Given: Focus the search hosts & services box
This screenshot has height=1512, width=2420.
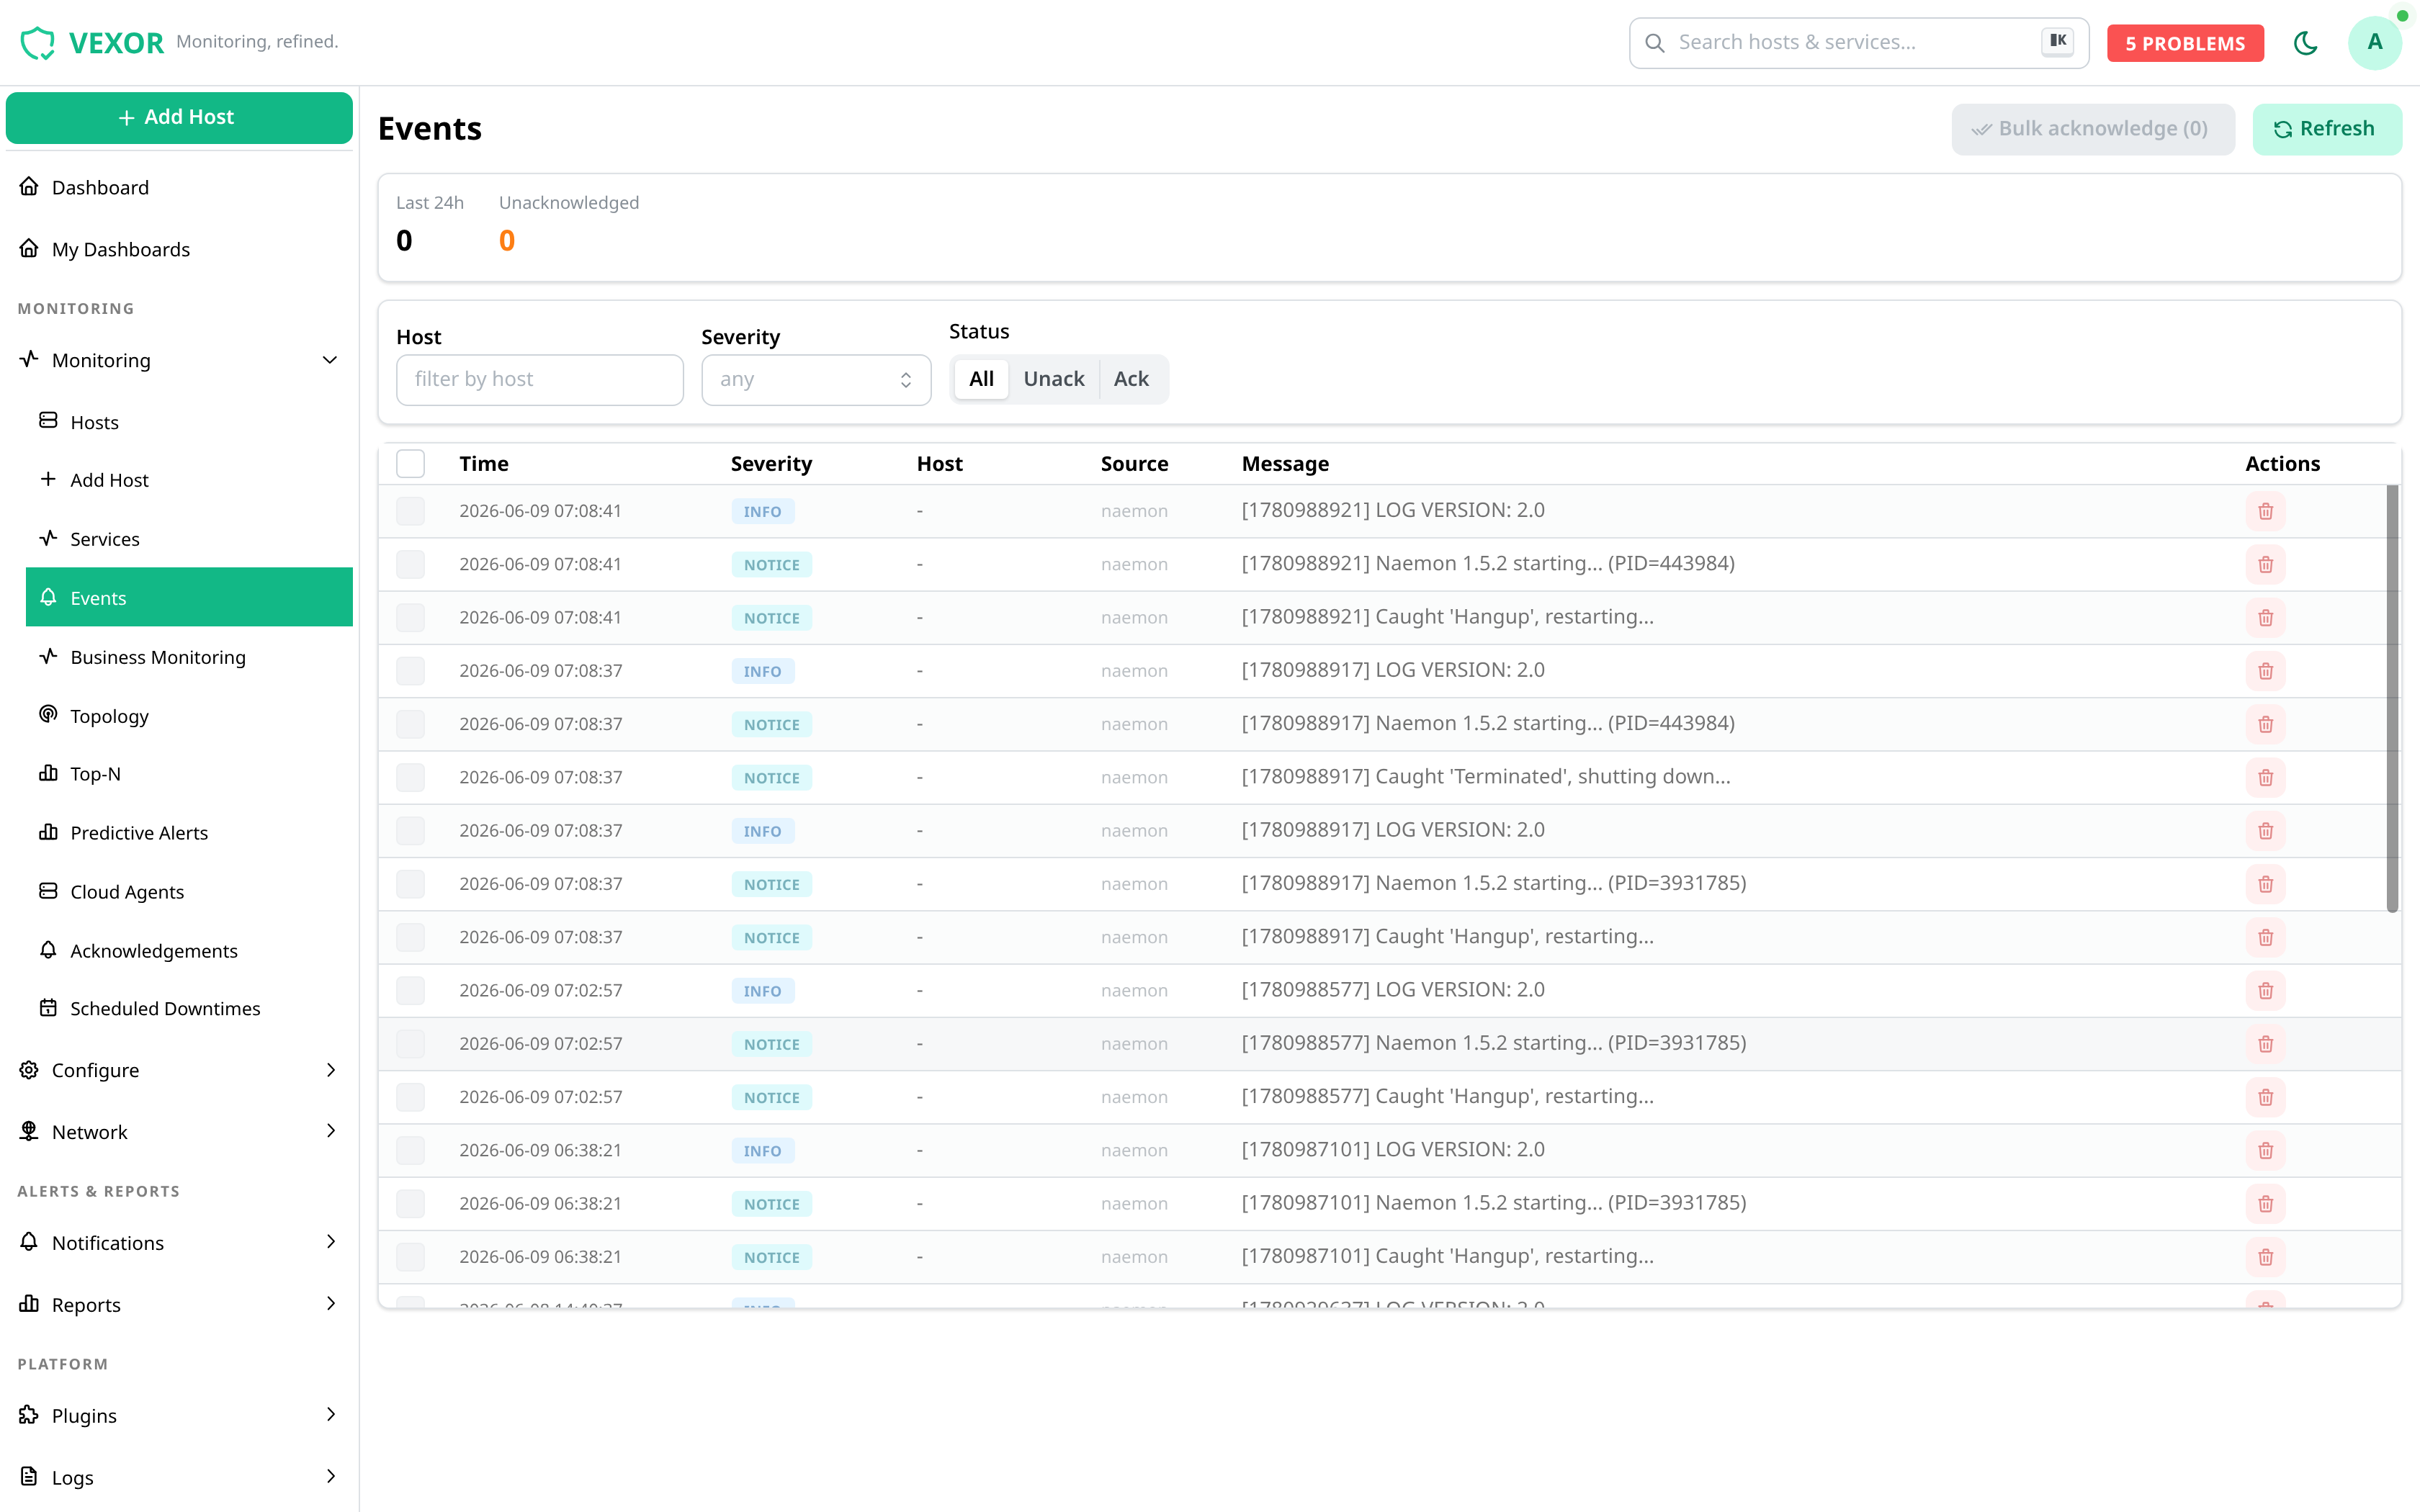Looking at the screenshot, I should (1858, 43).
